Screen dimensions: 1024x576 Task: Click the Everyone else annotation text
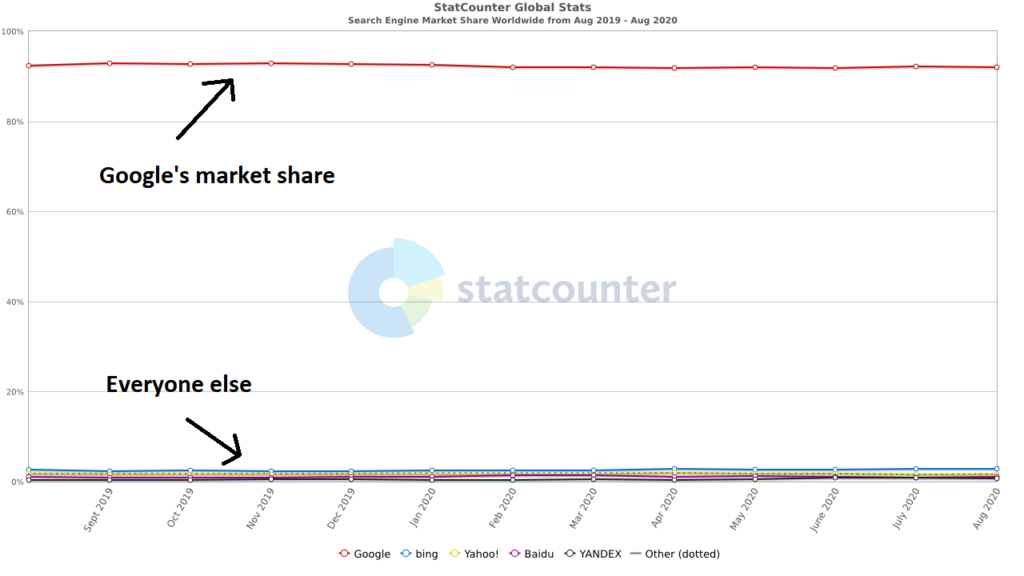179,384
